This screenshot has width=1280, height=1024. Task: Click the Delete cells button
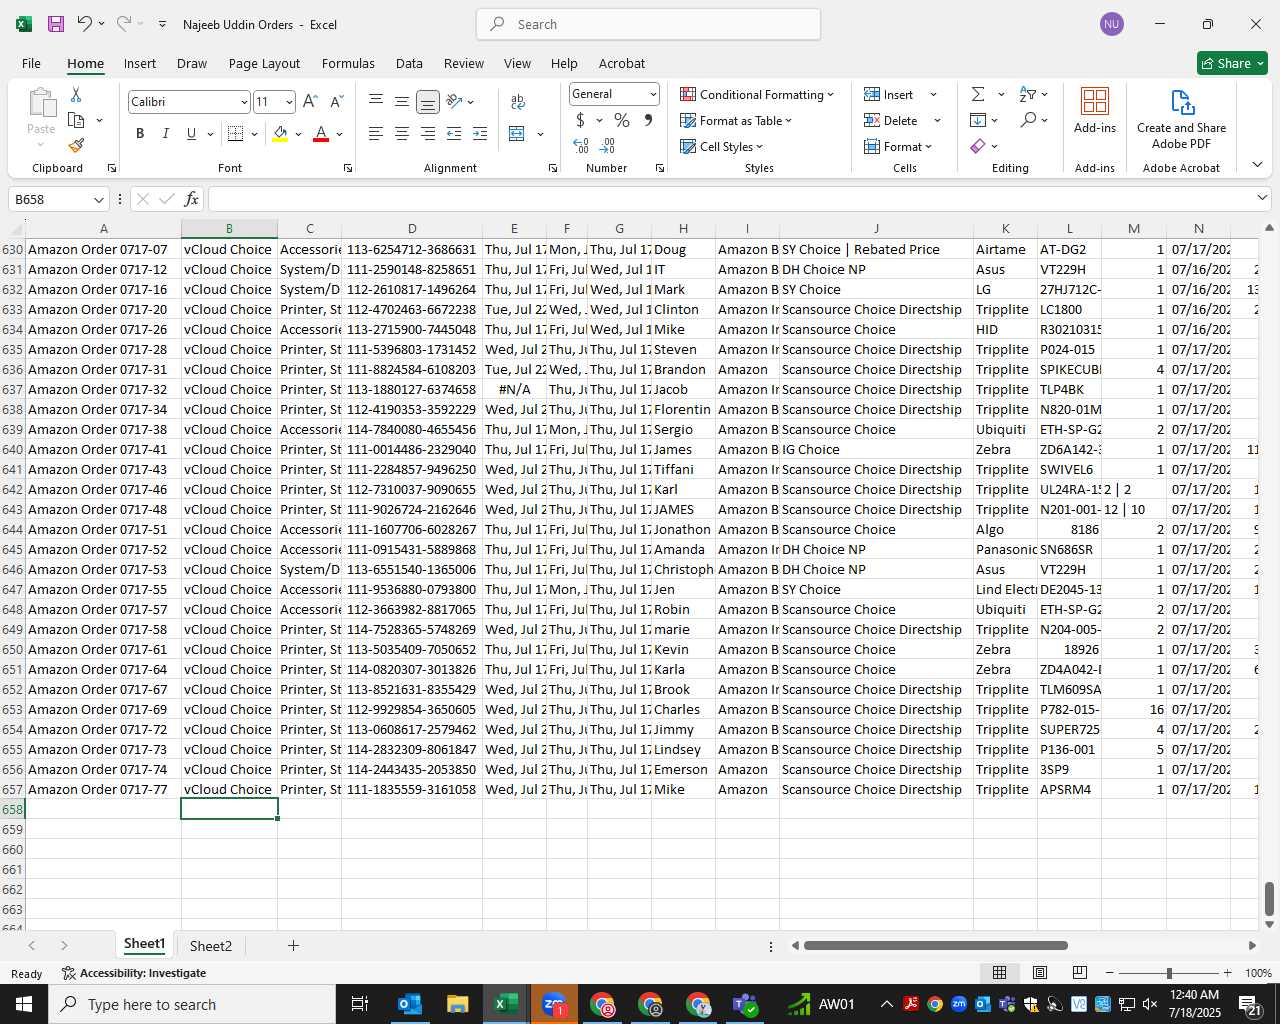point(891,120)
